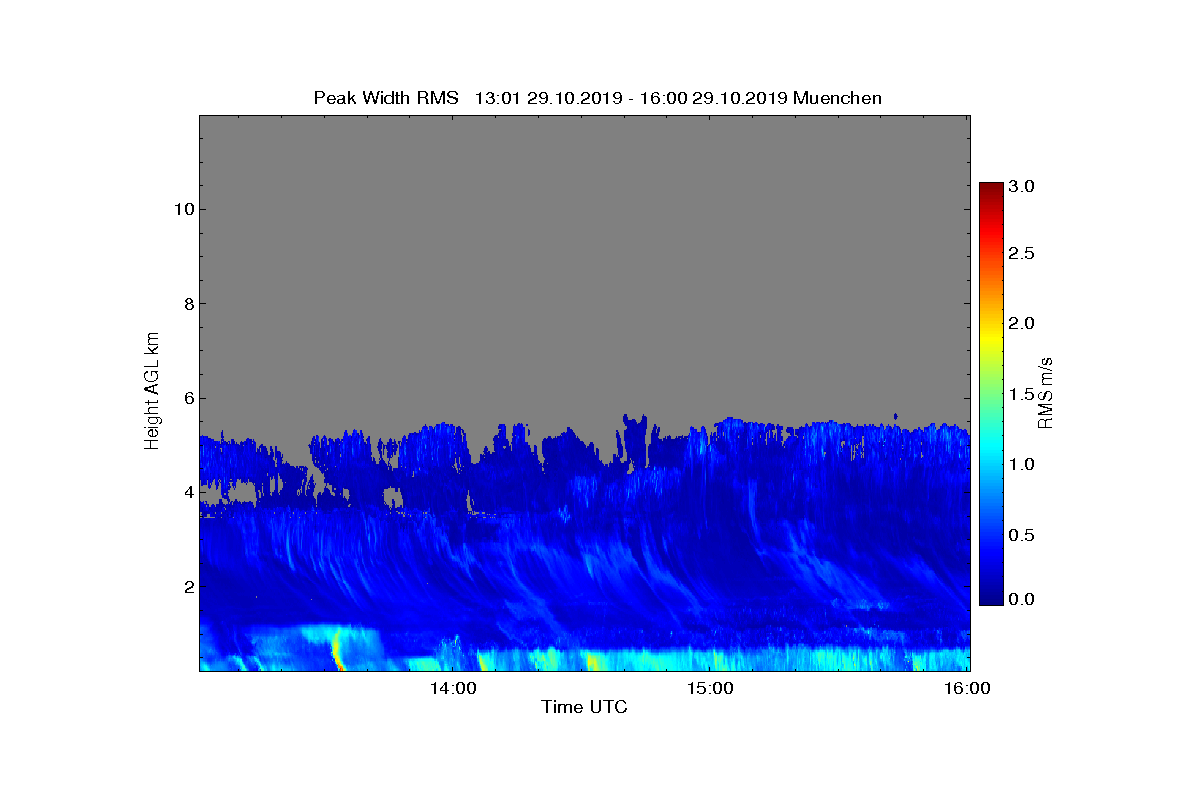Click the station name "Muenchen"
Screen dimensions: 1200x800
point(837,98)
